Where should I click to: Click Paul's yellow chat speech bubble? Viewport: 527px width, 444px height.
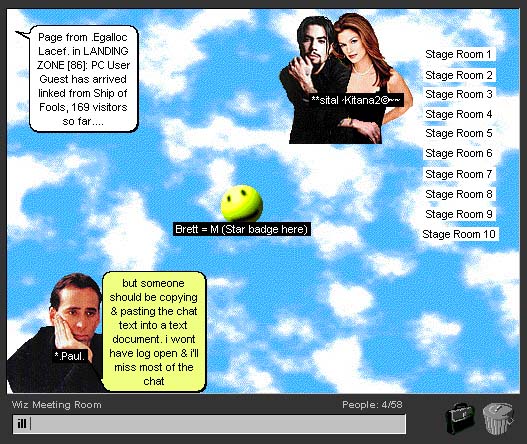coord(154,332)
